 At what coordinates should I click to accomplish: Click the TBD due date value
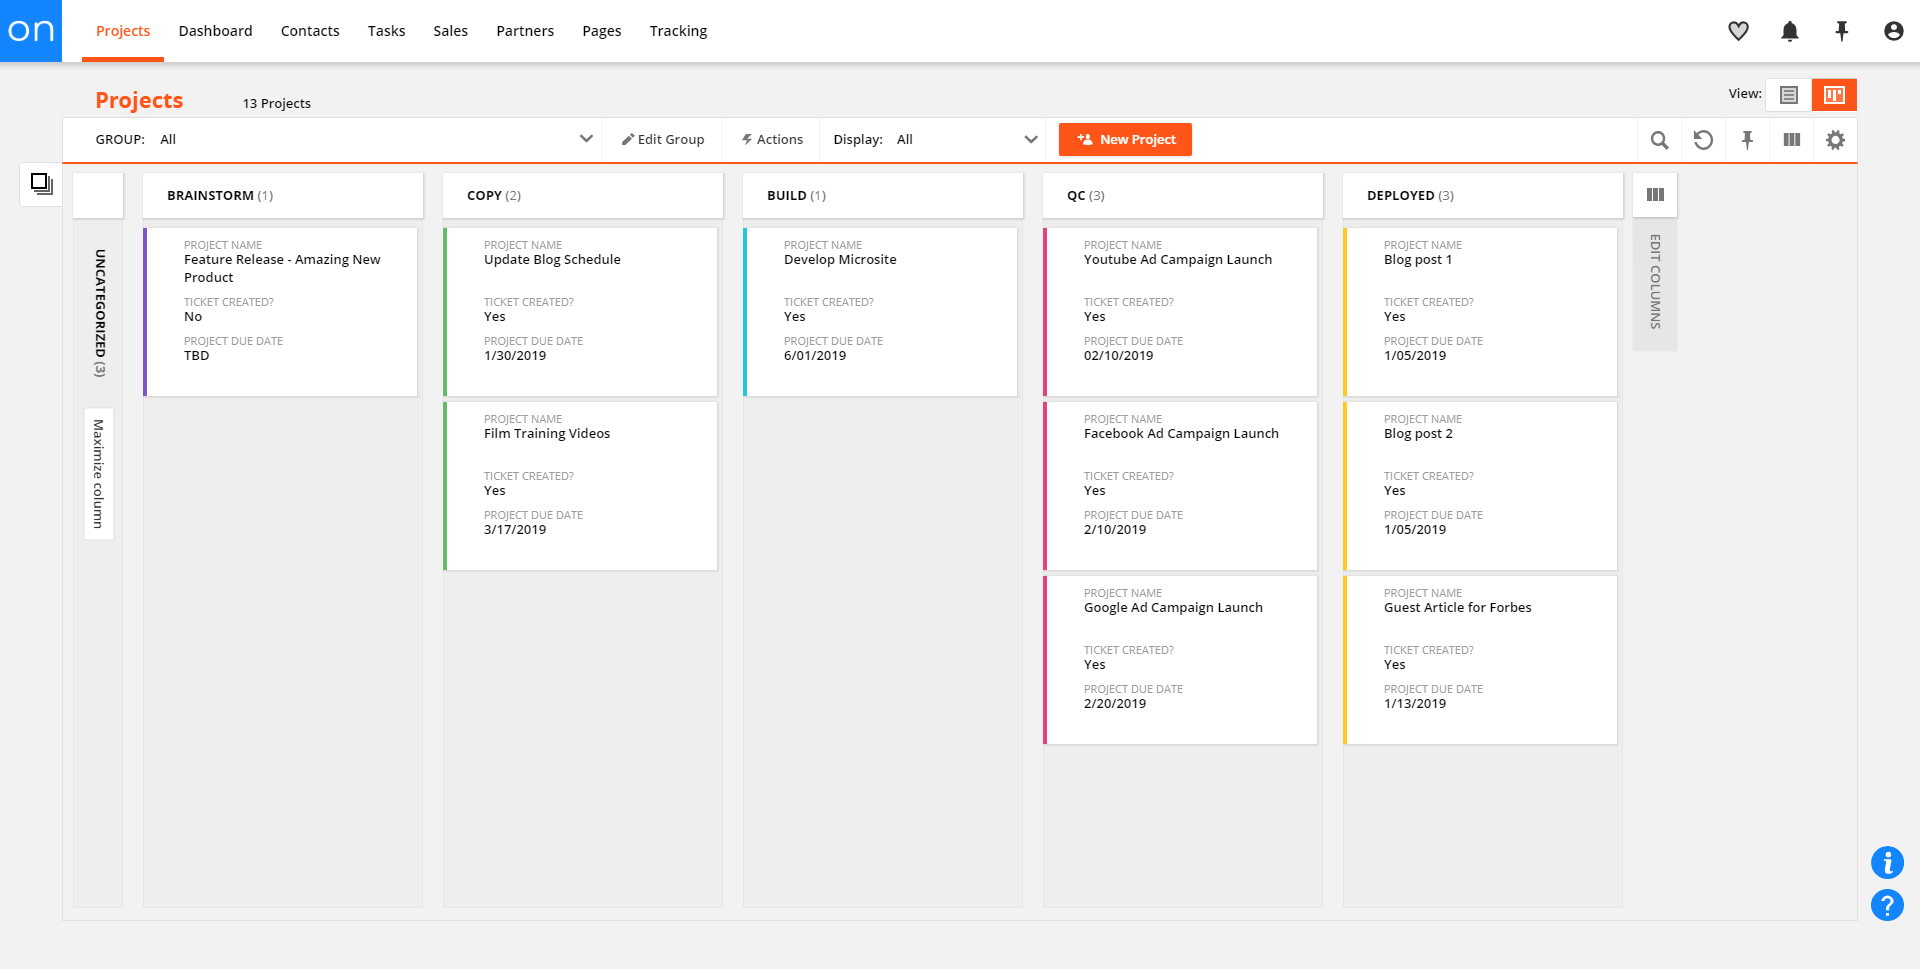click(x=197, y=356)
